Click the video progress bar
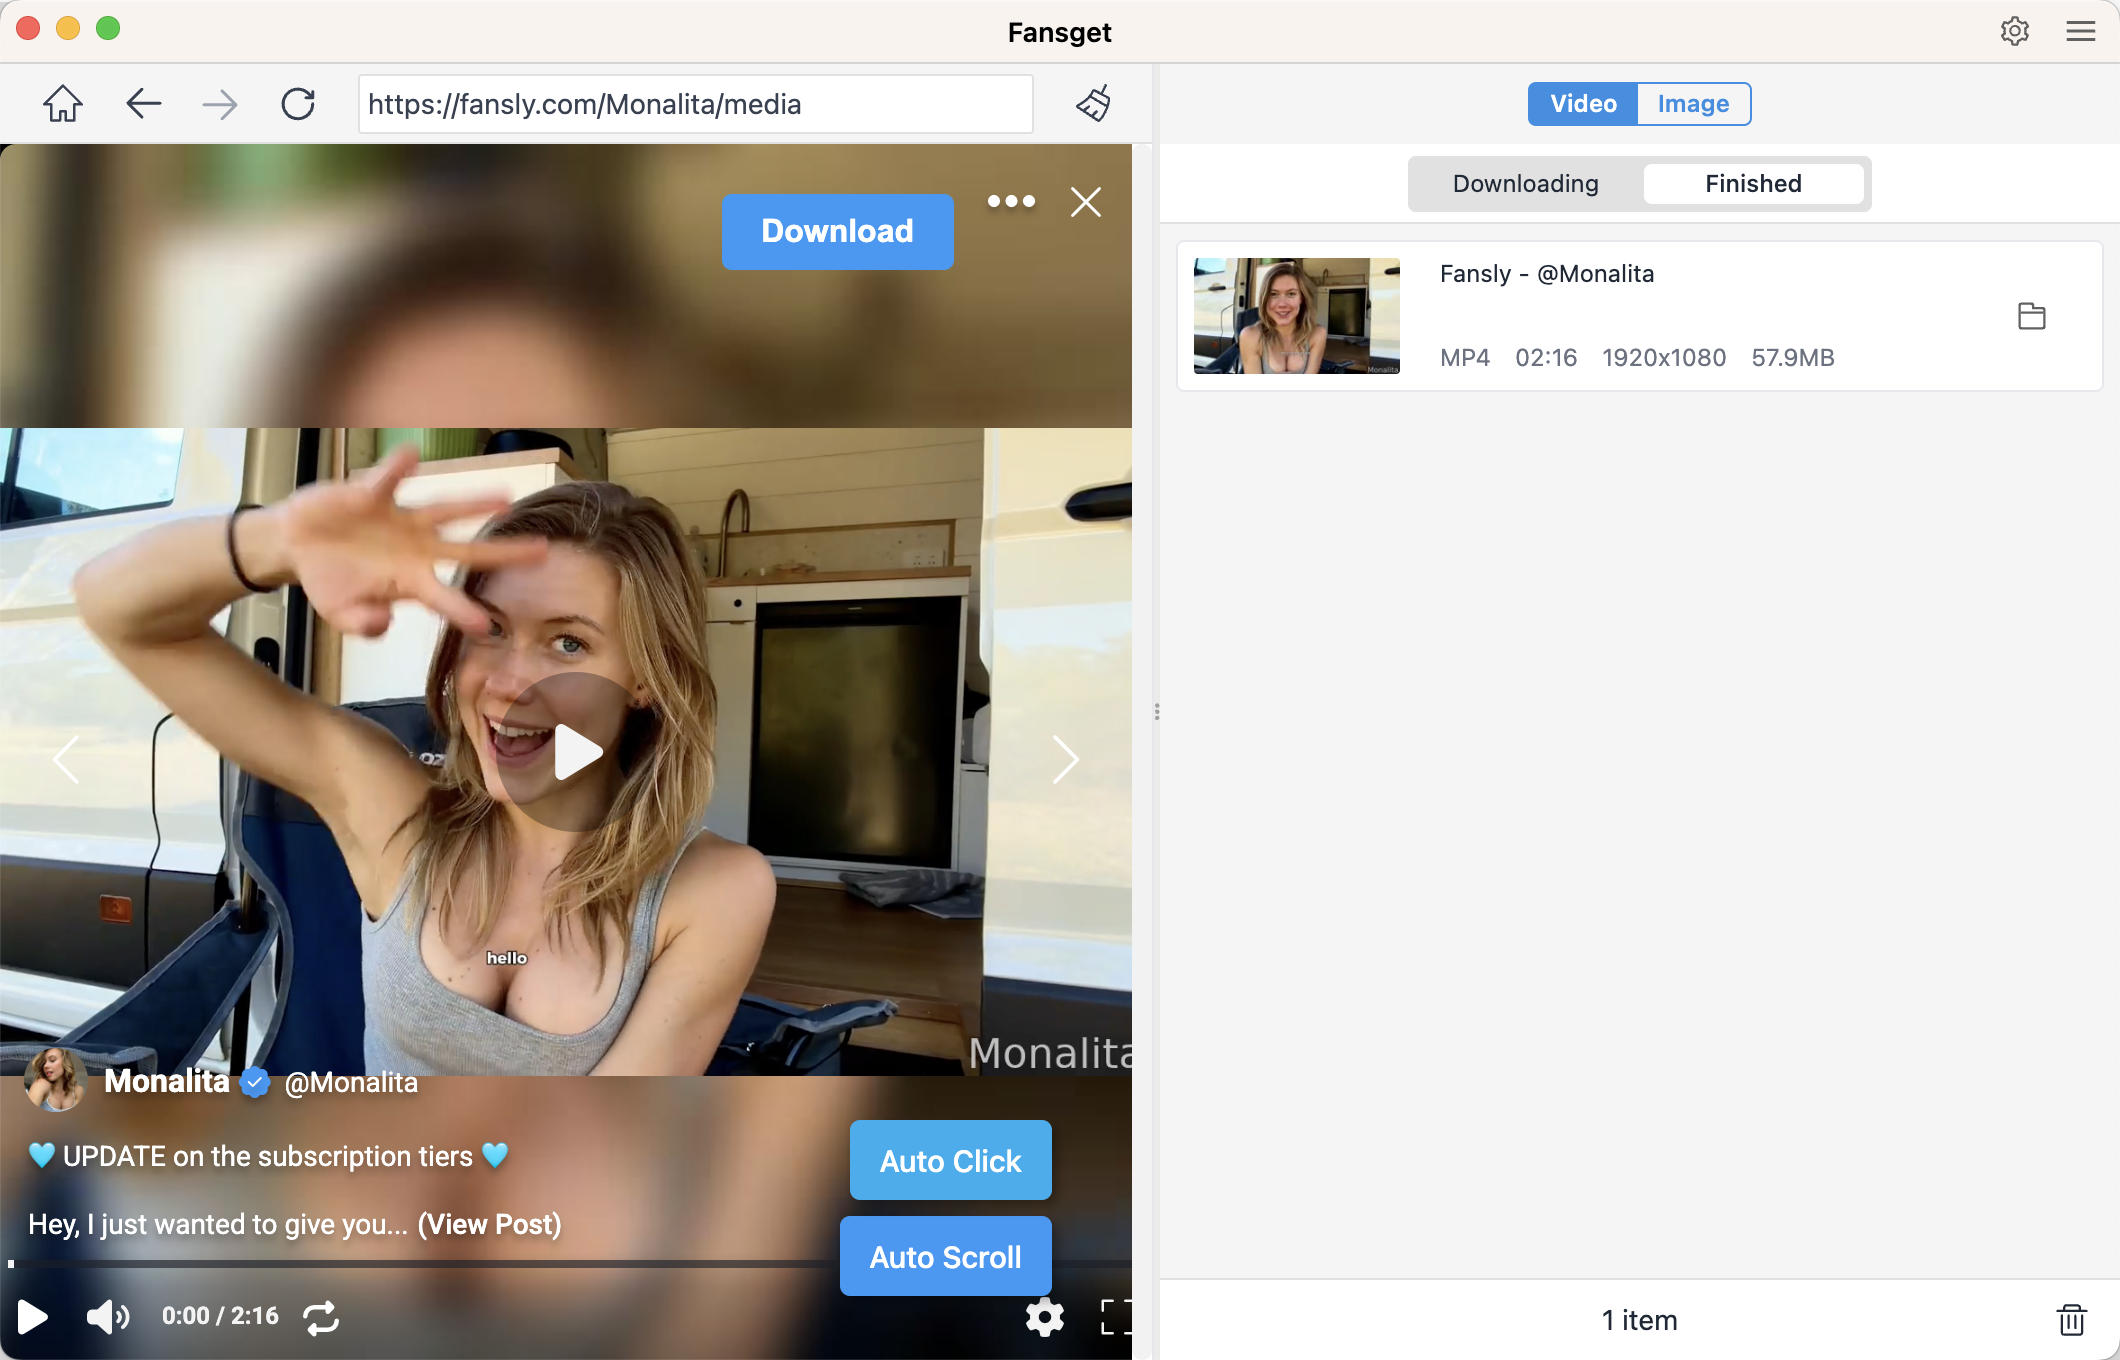Viewport: 2120px width, 1360px height. [420, 1264]
